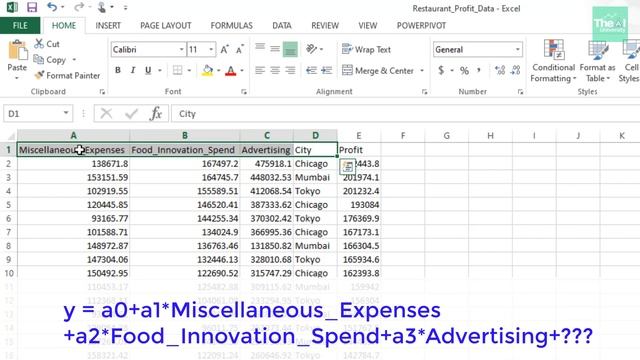Switch to the PAGE LAYOUT tab
This screenshot has height=360, width=640.
click(x=166, y=25)
